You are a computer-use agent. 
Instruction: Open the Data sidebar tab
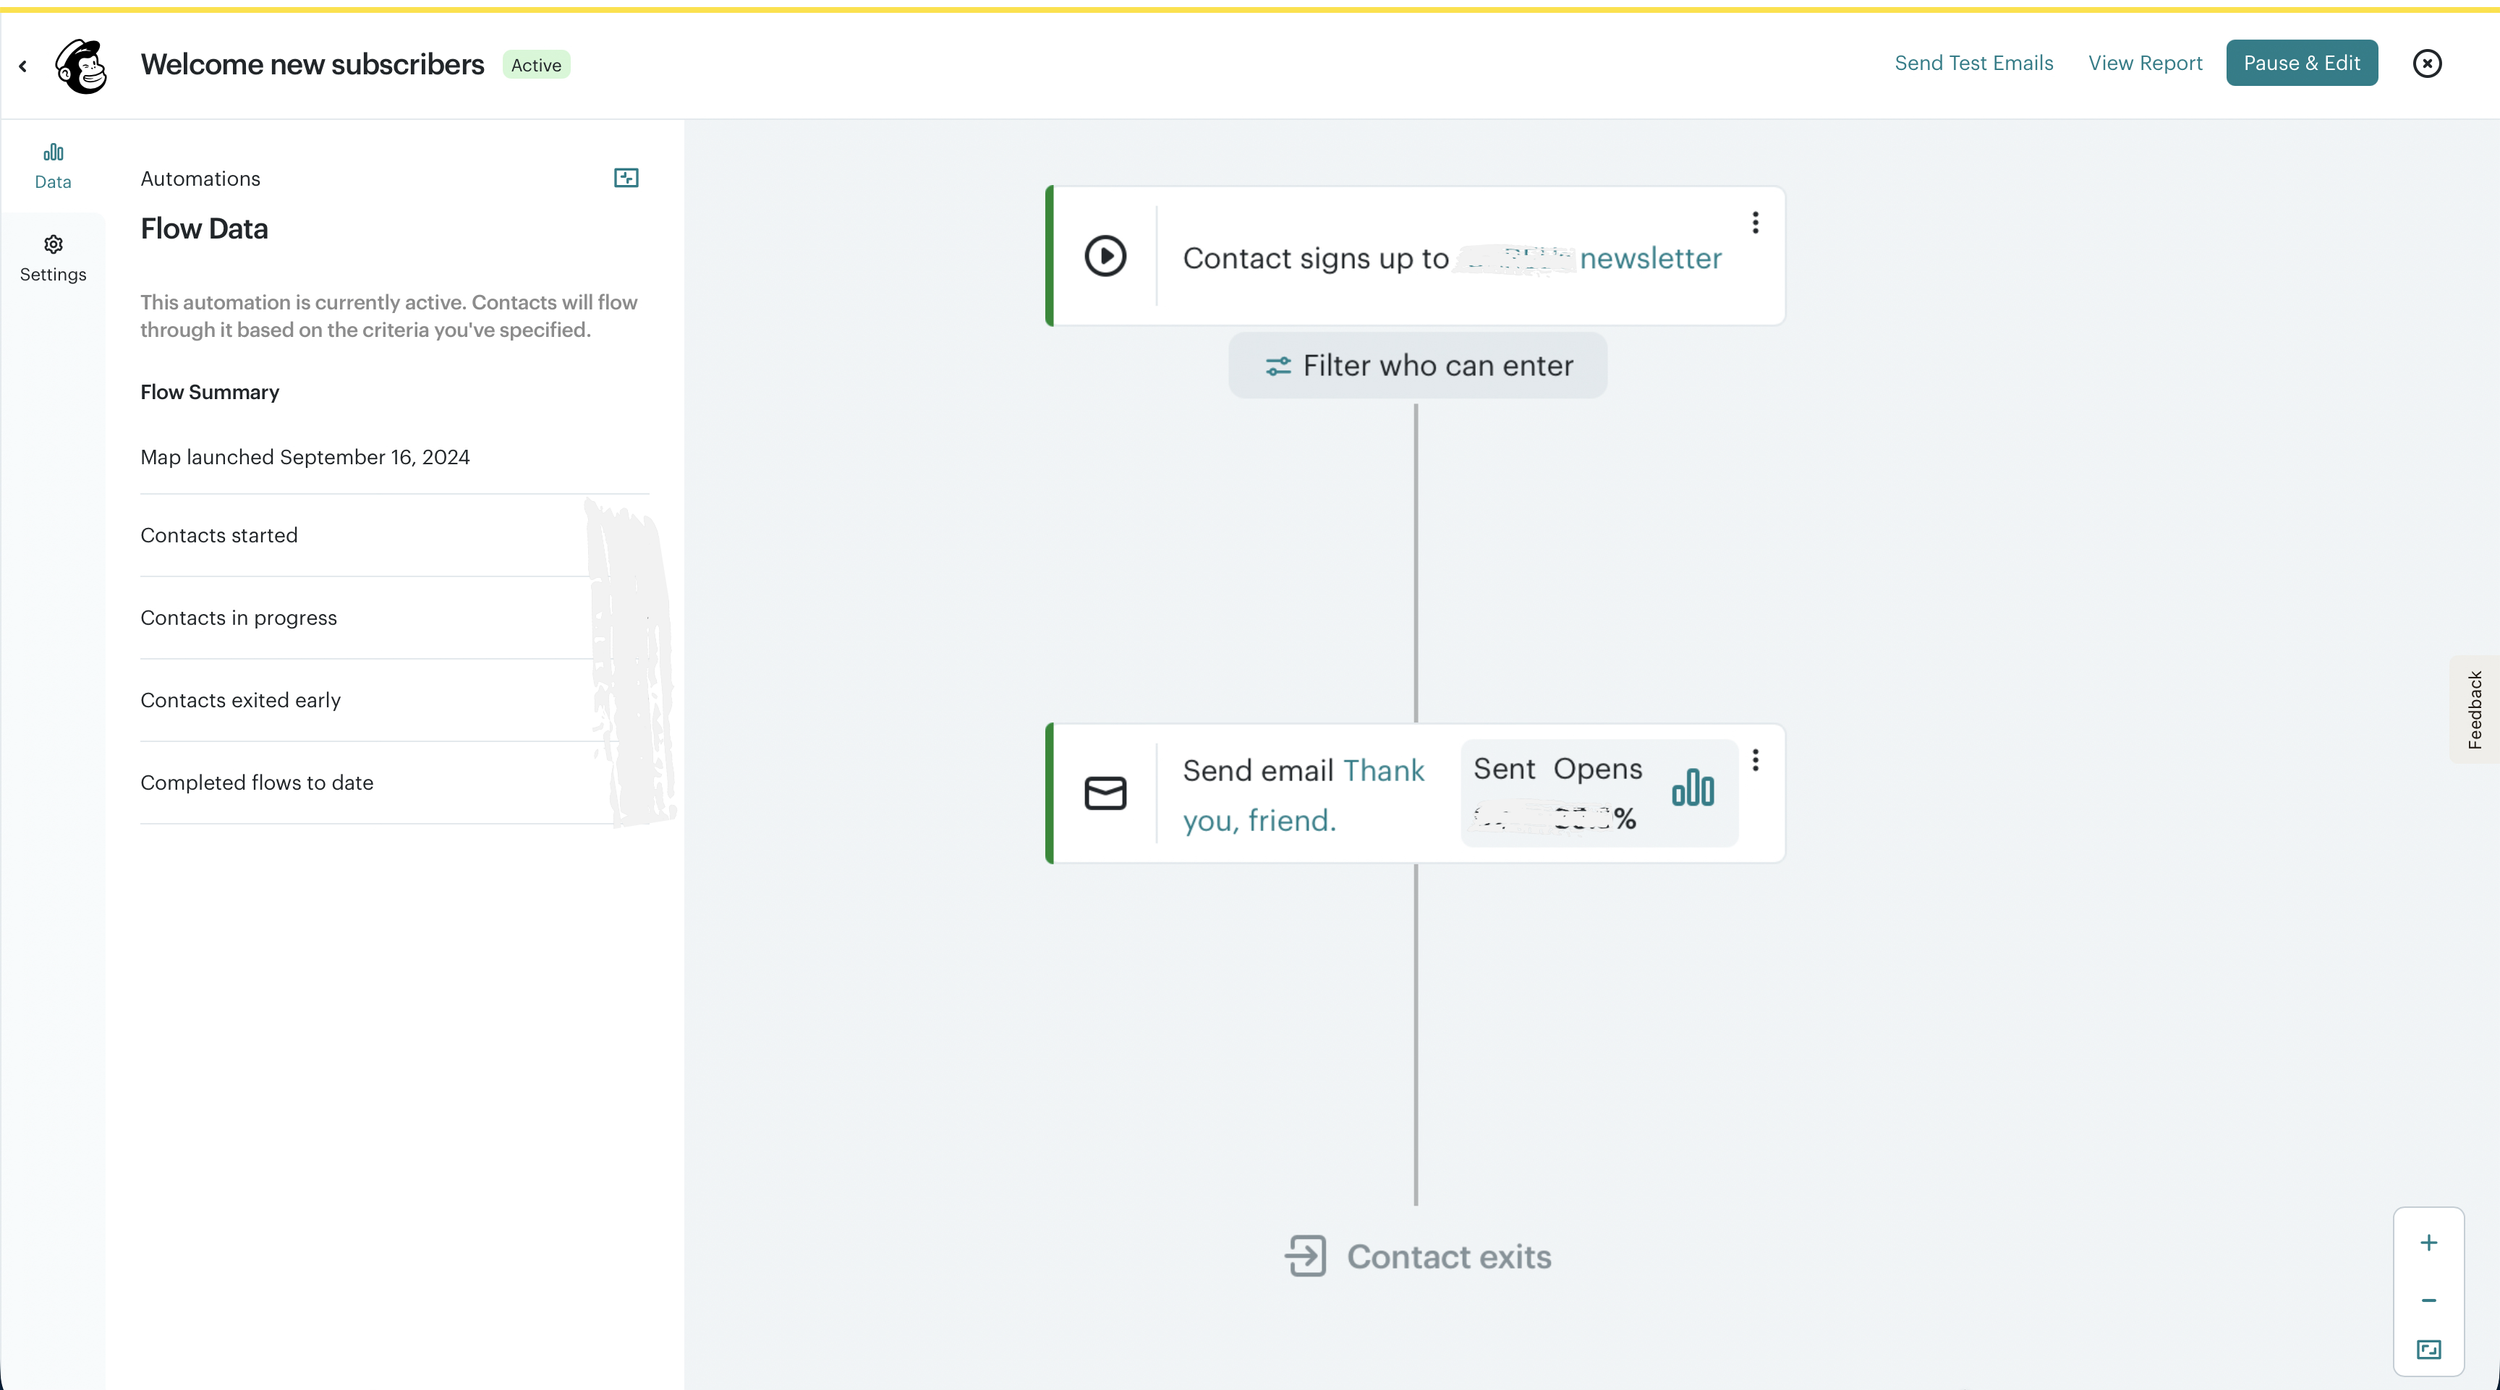coord(53,165)
